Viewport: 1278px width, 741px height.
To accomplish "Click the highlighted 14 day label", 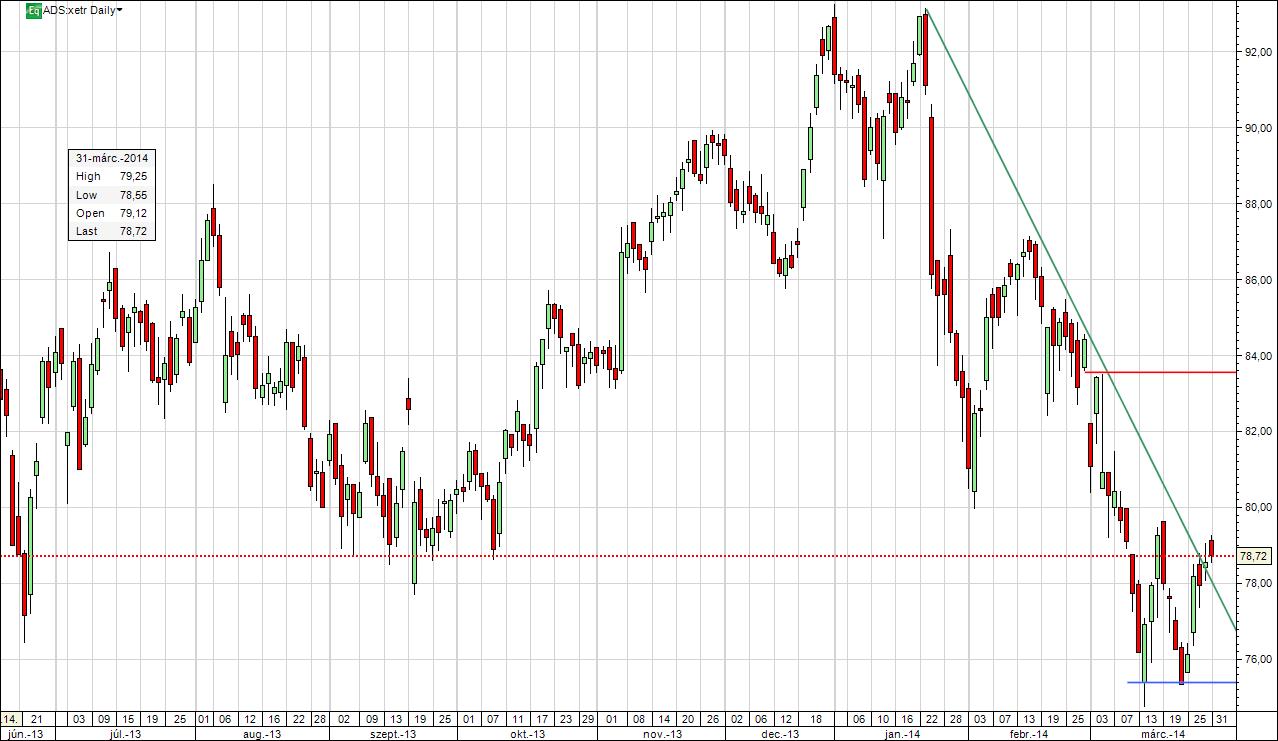I will pyautogui.click(x=10, y=719).
